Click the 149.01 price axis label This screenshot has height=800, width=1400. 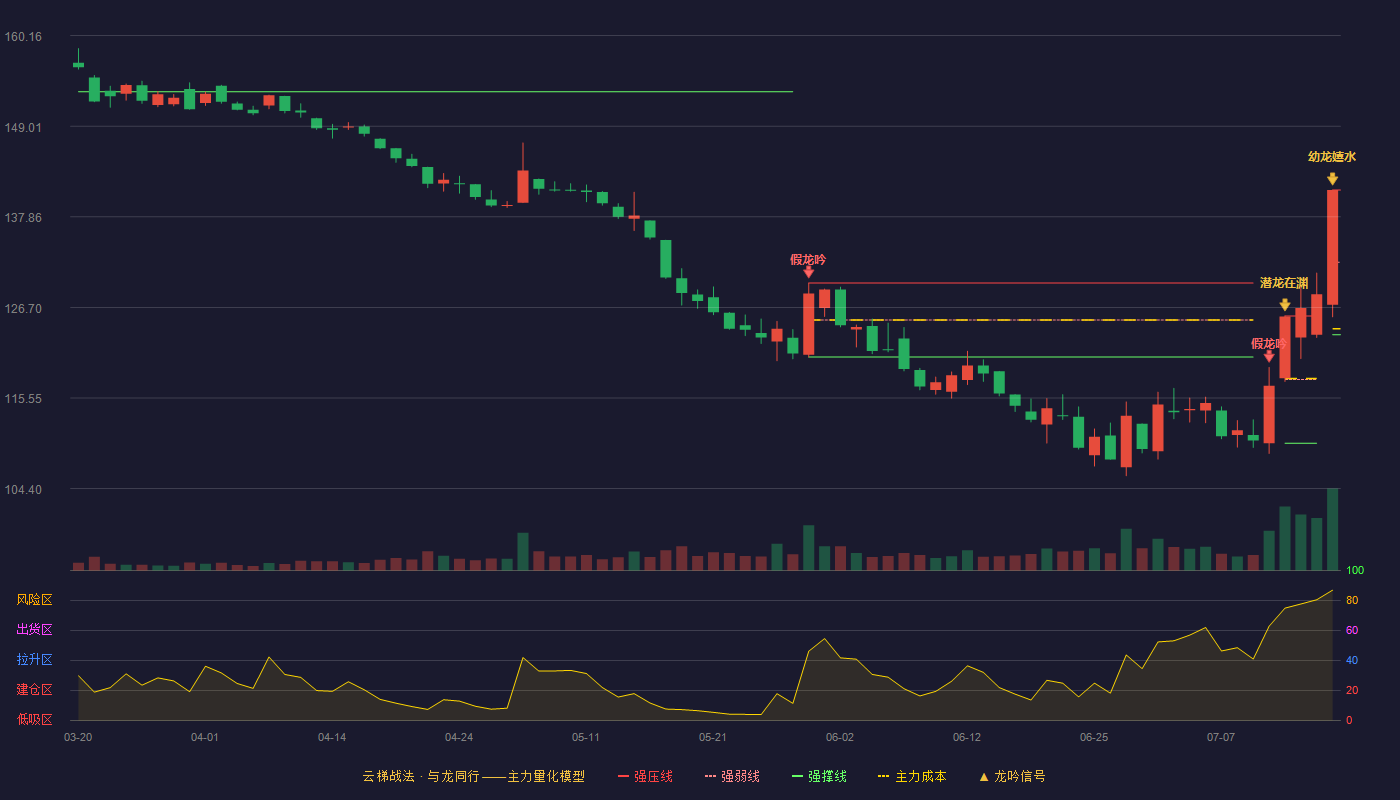point(23,127)
